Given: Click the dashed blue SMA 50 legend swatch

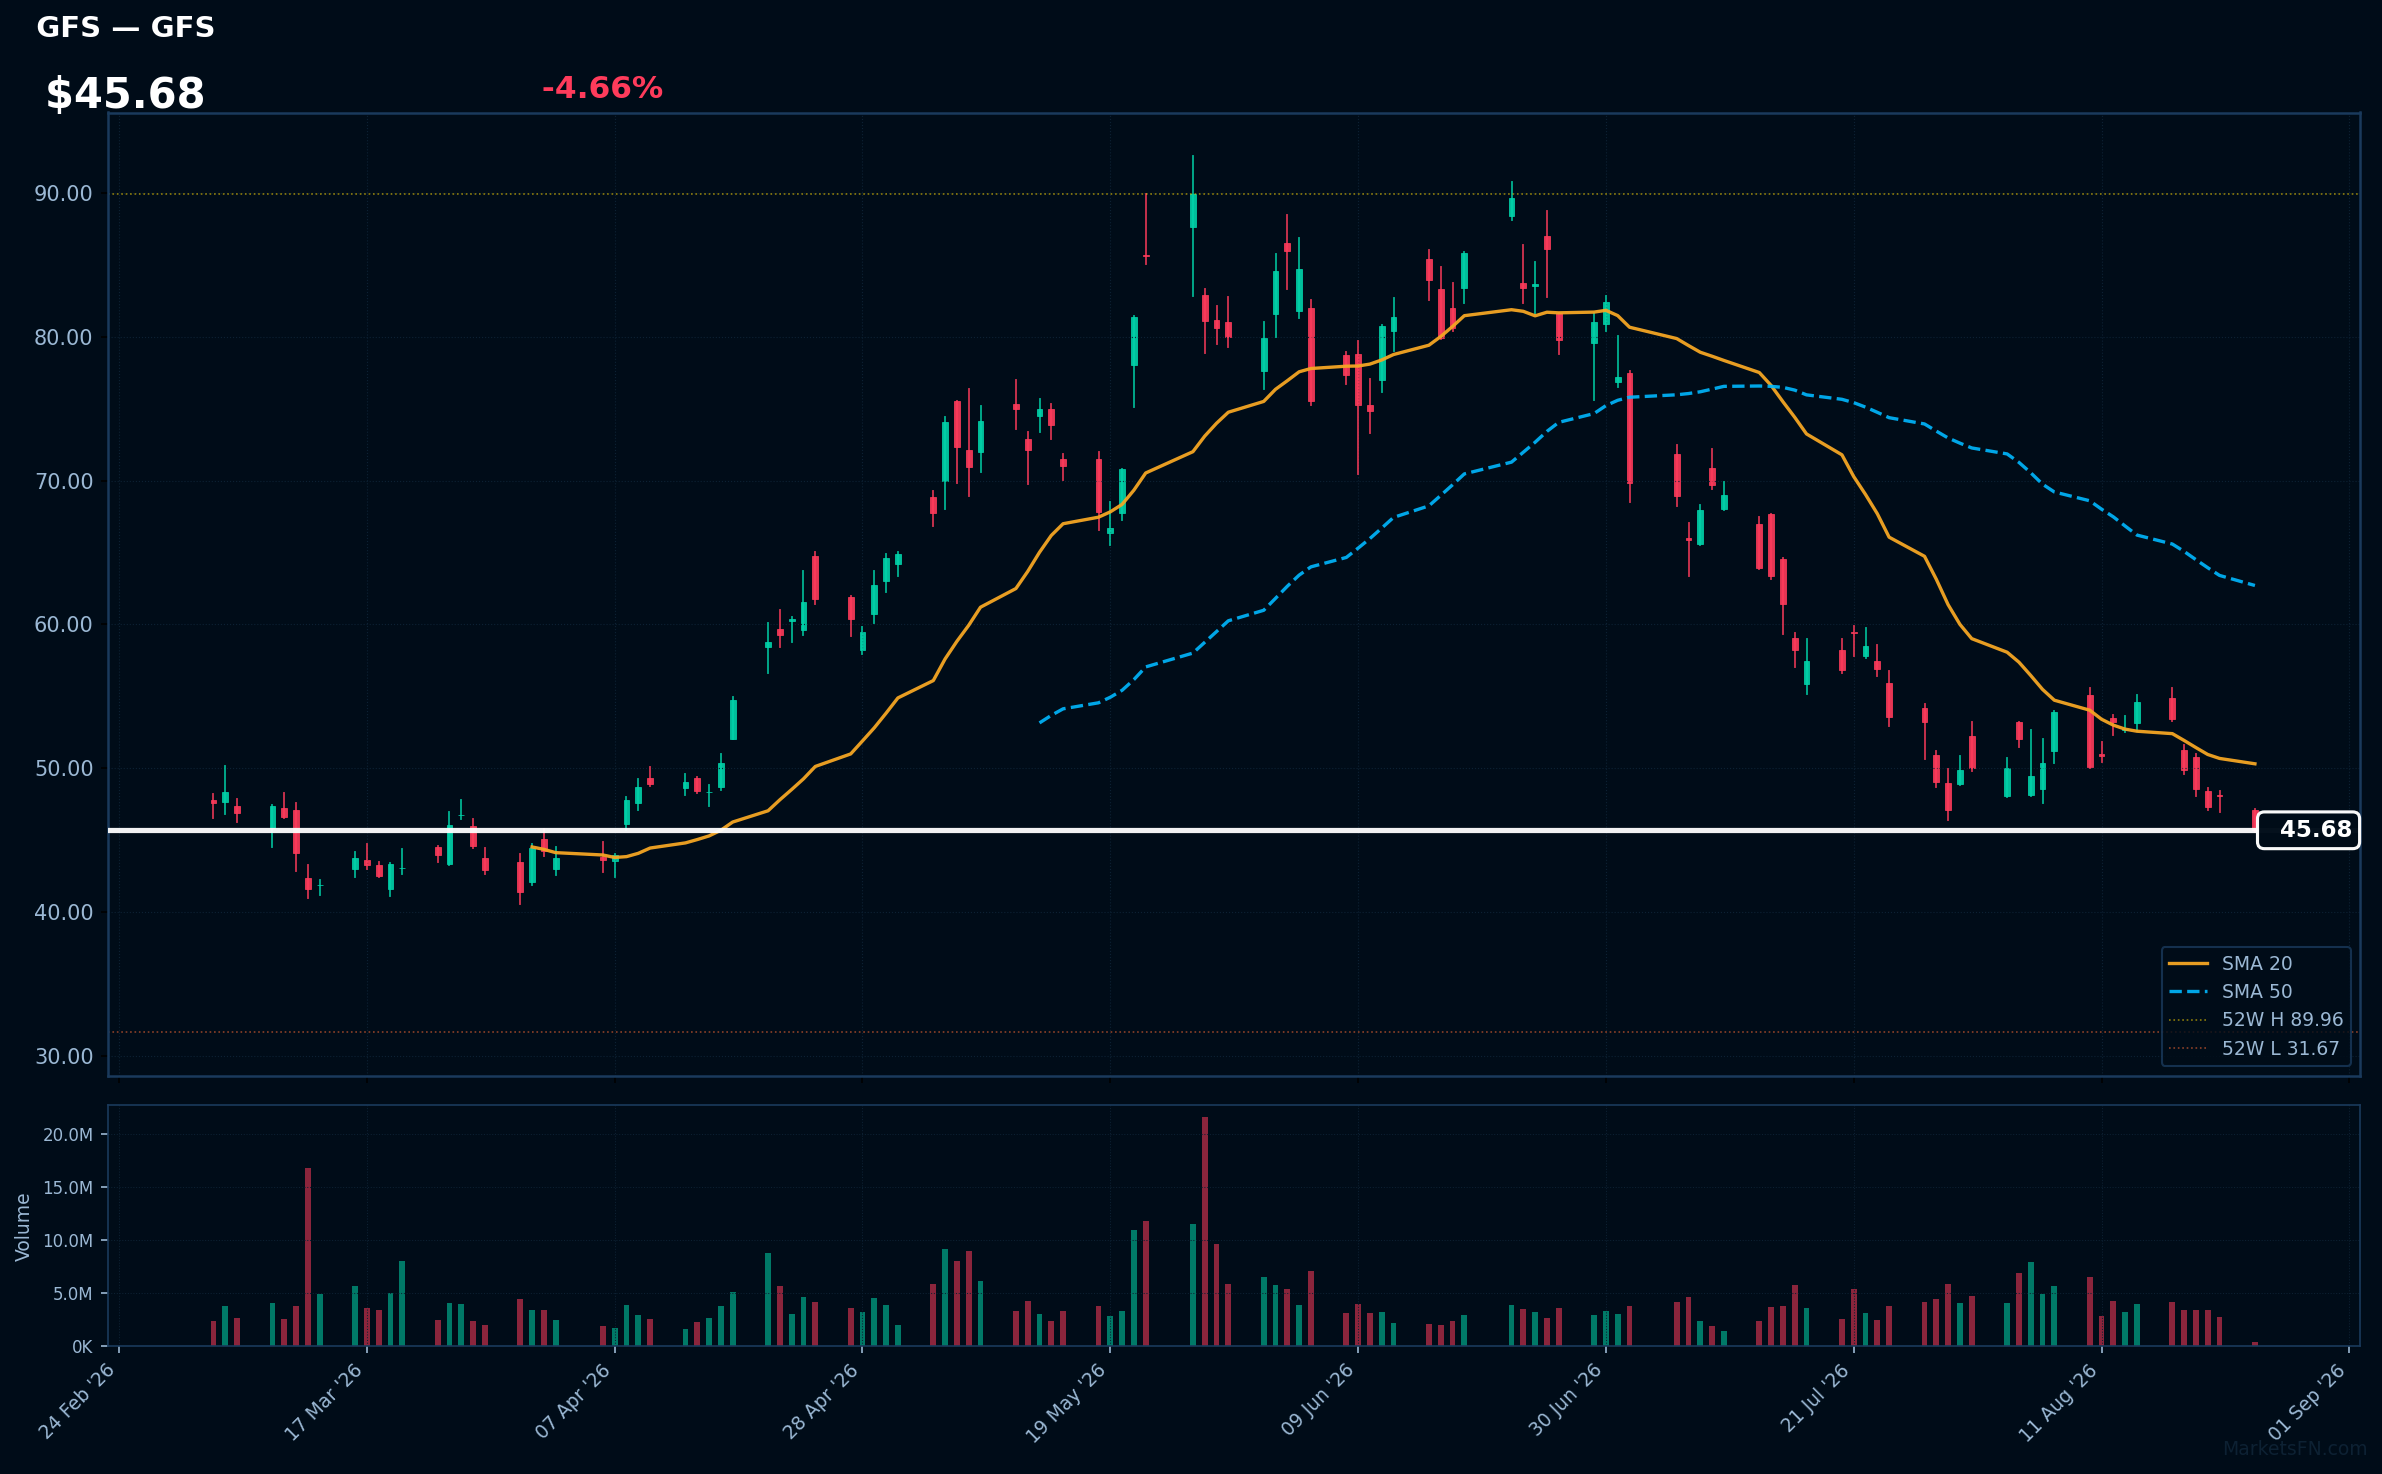Looking at the screenshot, I should coord(2188,991).
